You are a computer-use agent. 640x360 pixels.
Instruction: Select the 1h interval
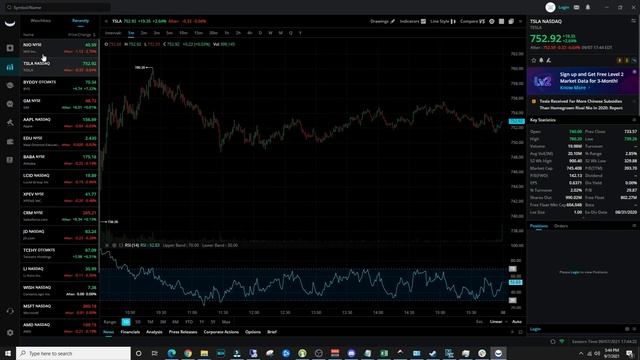227,33
